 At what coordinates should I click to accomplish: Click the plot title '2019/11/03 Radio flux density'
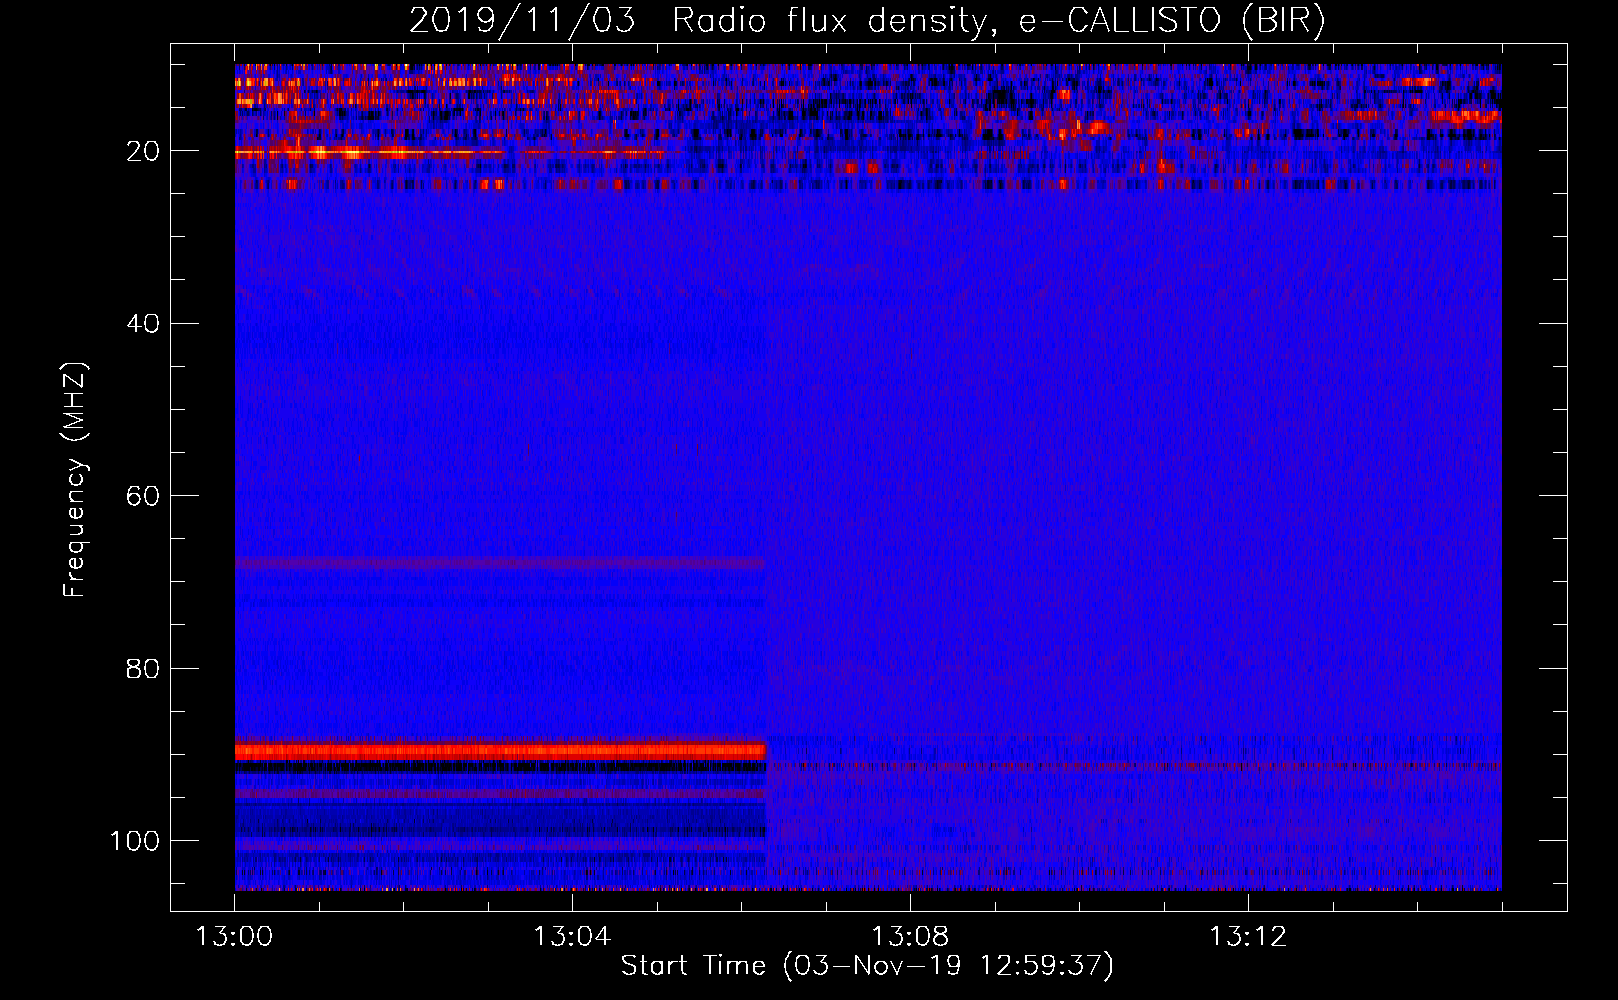pyautogui.click(x=867, y=20)
